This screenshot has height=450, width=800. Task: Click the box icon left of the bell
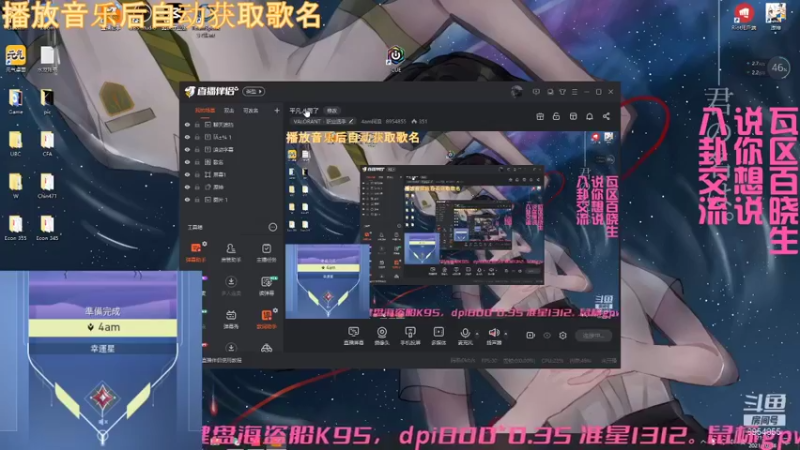point(573,116)
